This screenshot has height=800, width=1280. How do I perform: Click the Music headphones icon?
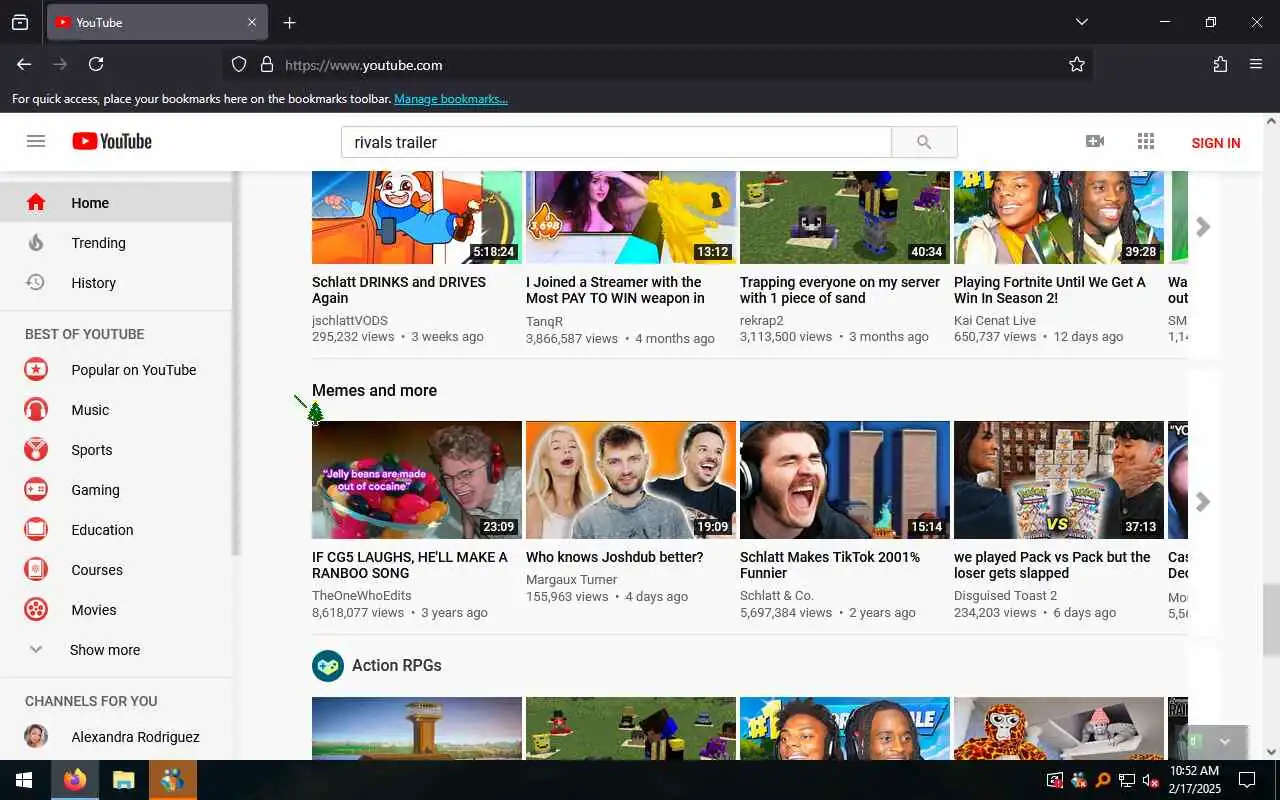[36, 409]
